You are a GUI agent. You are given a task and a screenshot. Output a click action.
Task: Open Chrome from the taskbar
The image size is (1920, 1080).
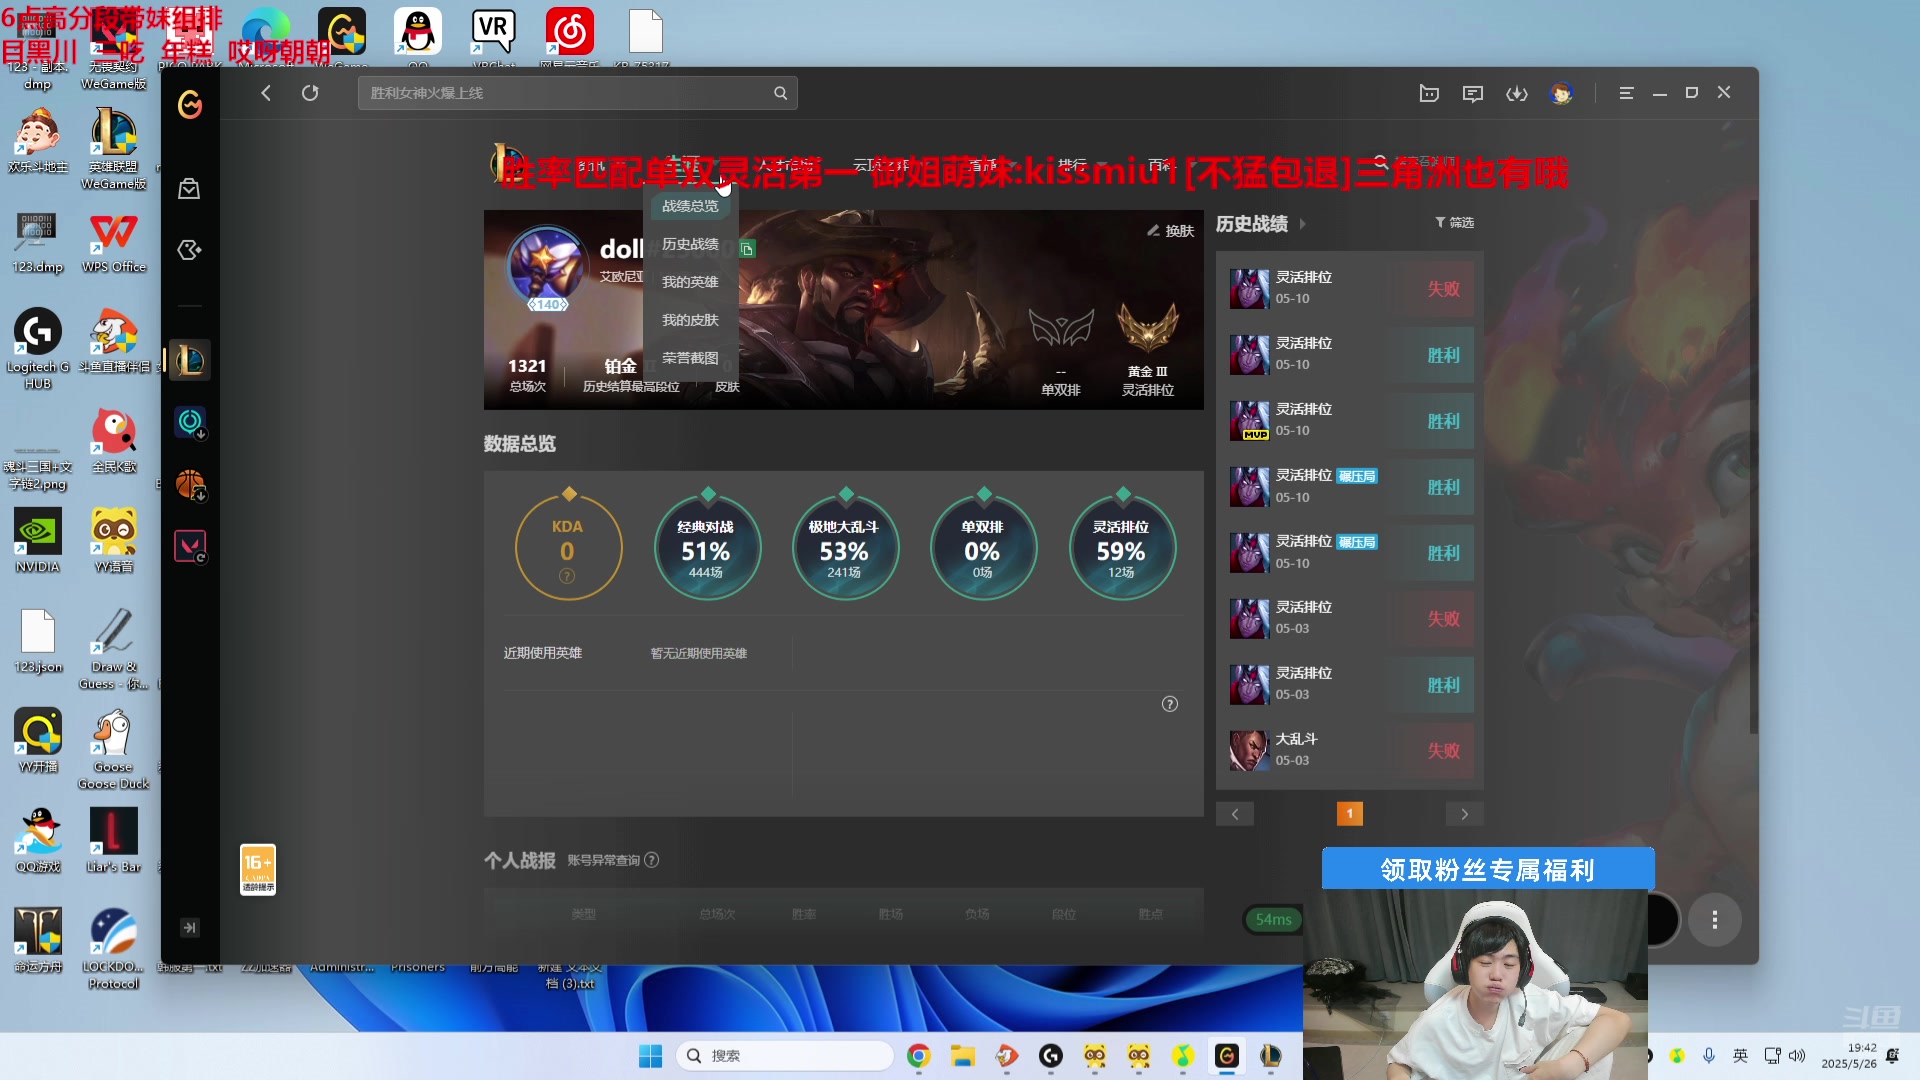click(918, 1056)
